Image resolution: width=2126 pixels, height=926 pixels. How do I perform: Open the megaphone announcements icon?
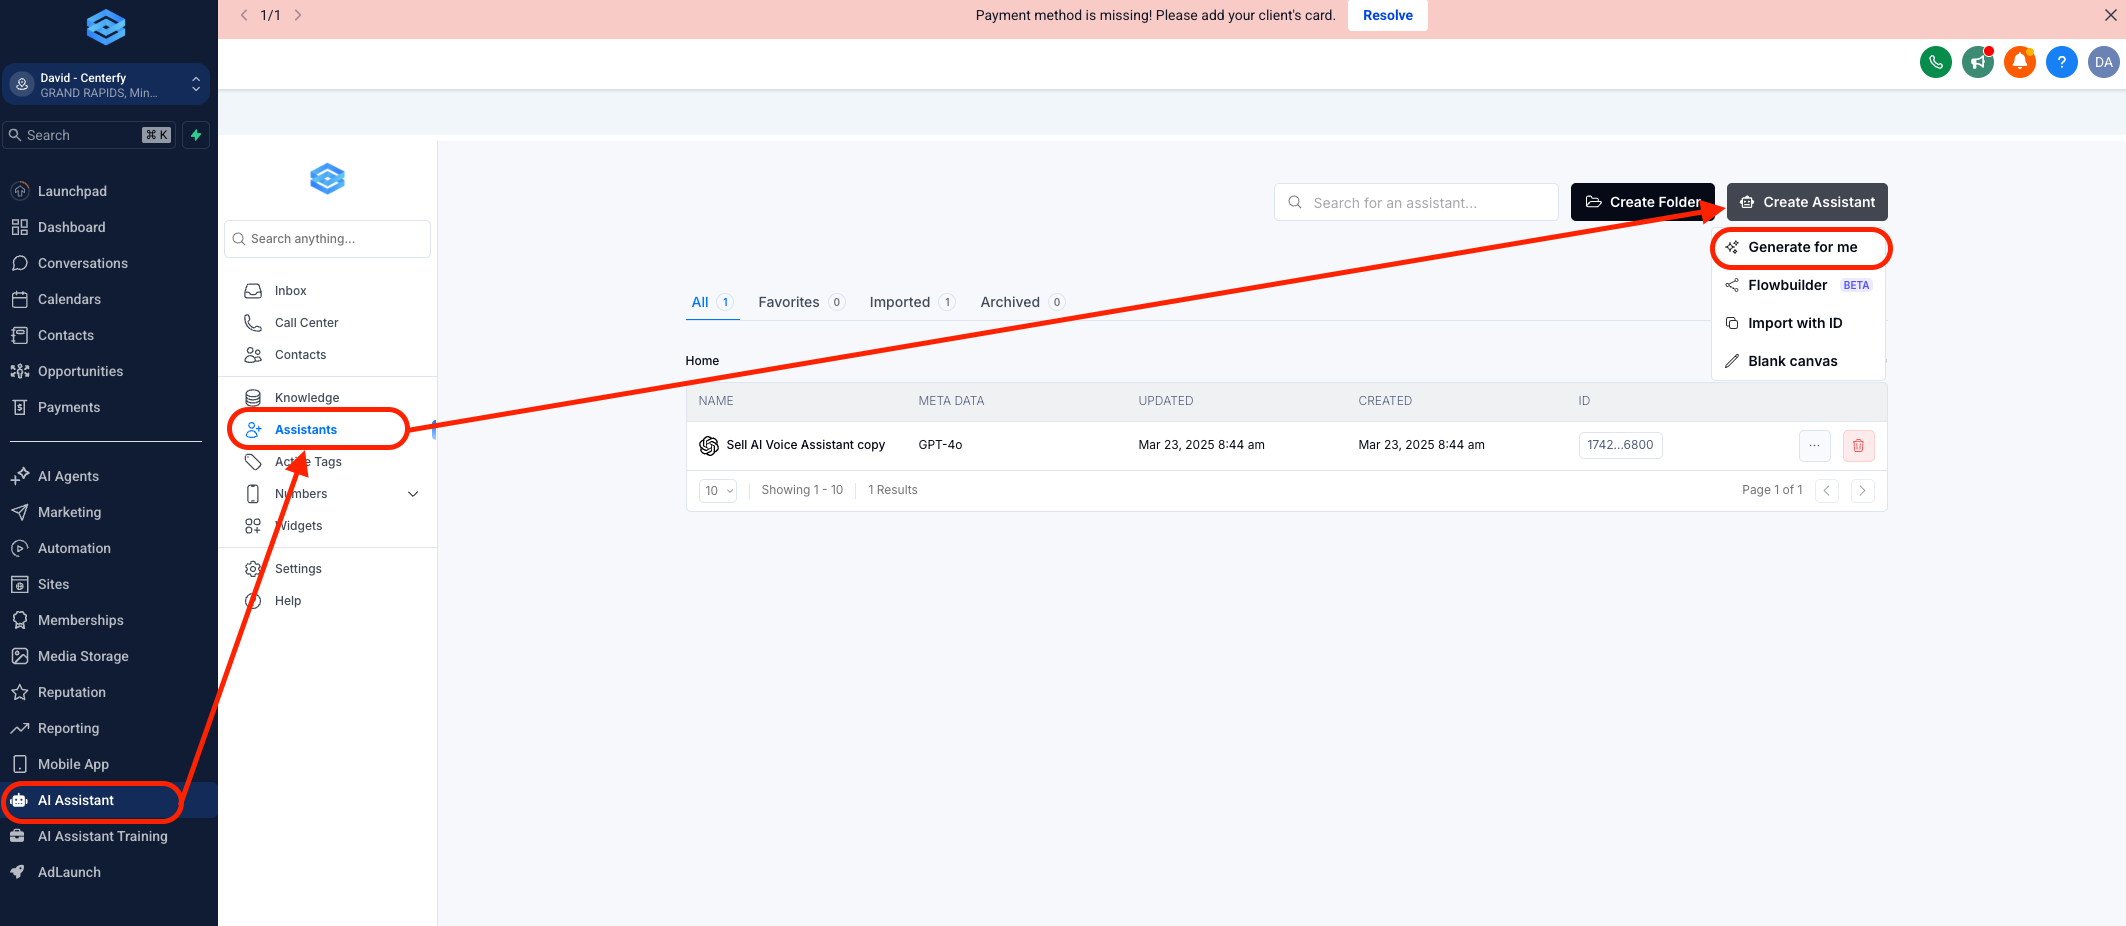tap(1977, 62)
